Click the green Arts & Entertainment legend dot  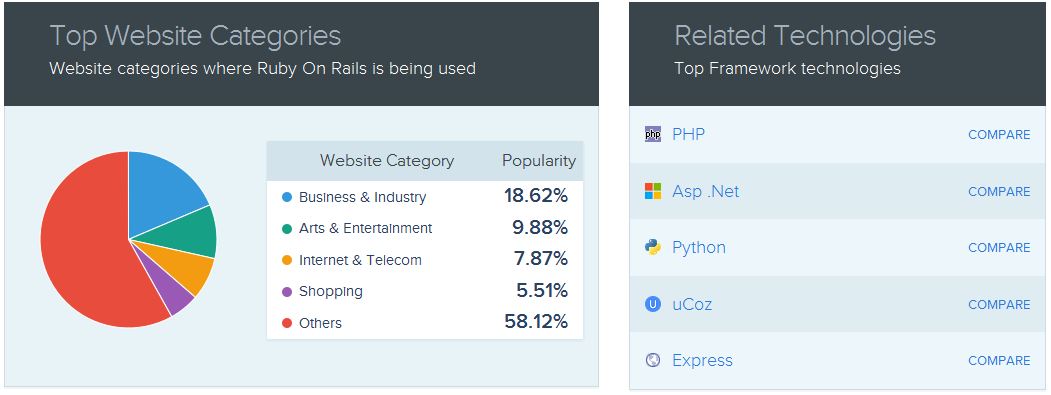point(287,229)
